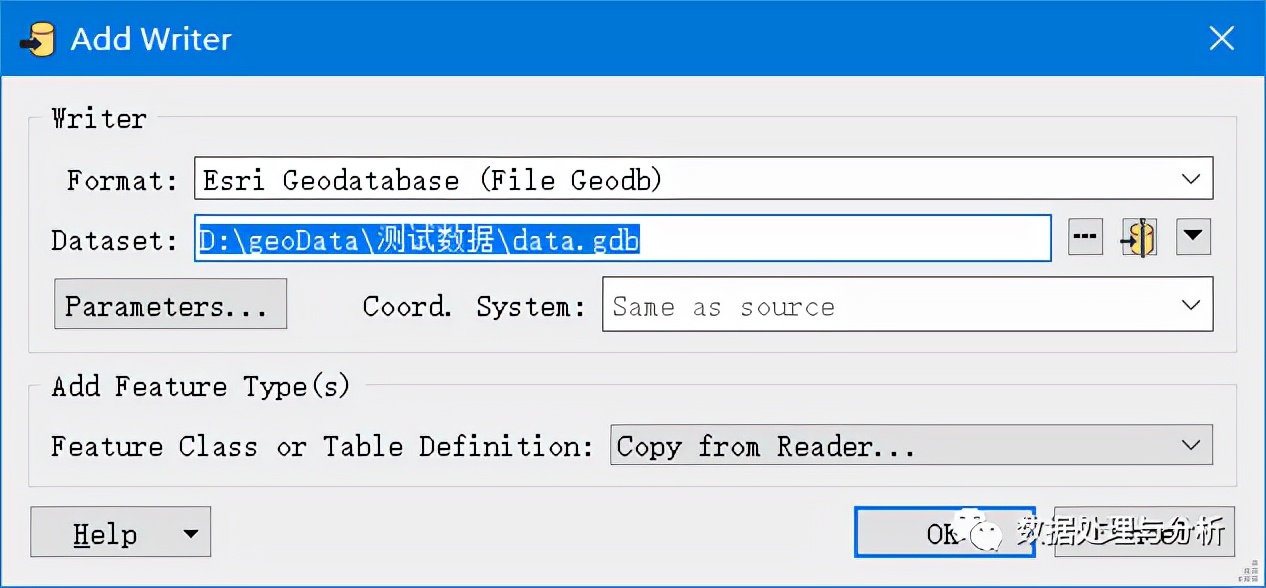Click the Add Writer title bar icon

click(36, 39)
